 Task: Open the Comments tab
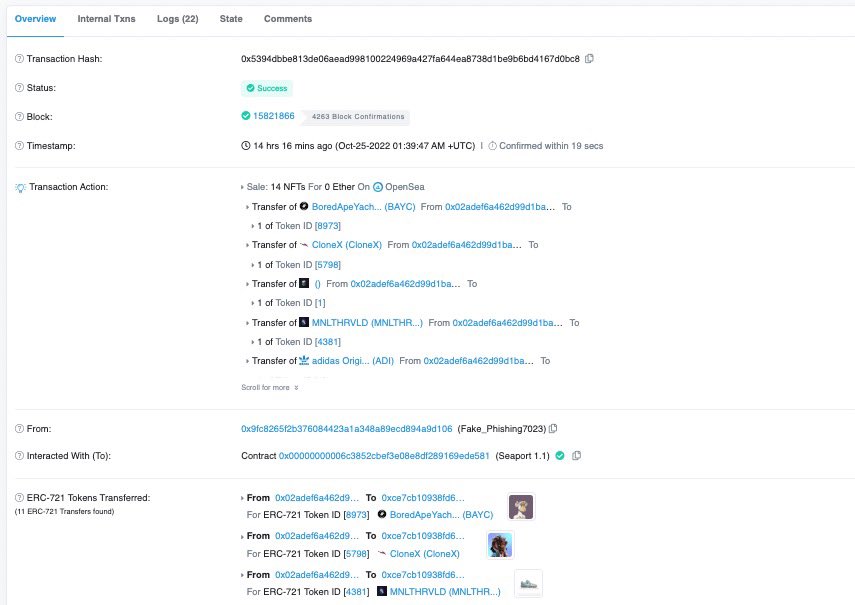(x=288, y=19)
